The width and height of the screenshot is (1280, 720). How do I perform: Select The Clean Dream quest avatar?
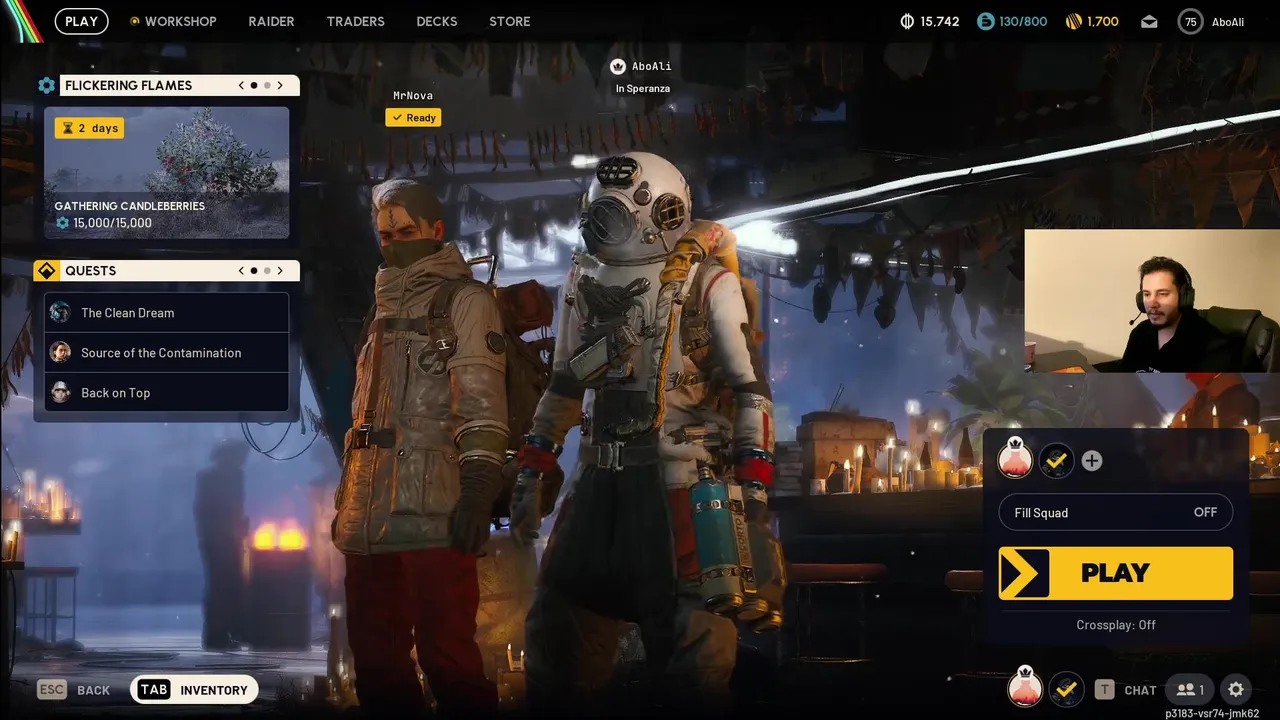point(61,313)
